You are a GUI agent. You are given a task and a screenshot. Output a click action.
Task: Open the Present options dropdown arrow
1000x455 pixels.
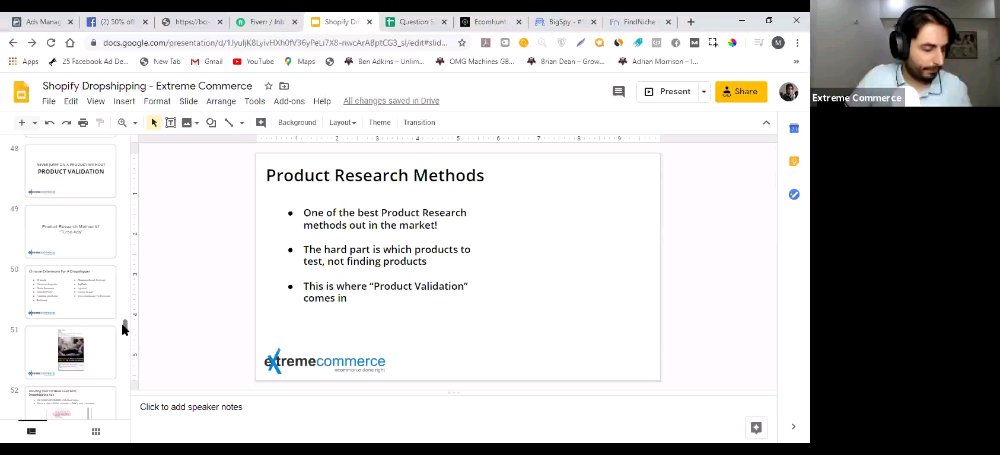pos(703,91)
